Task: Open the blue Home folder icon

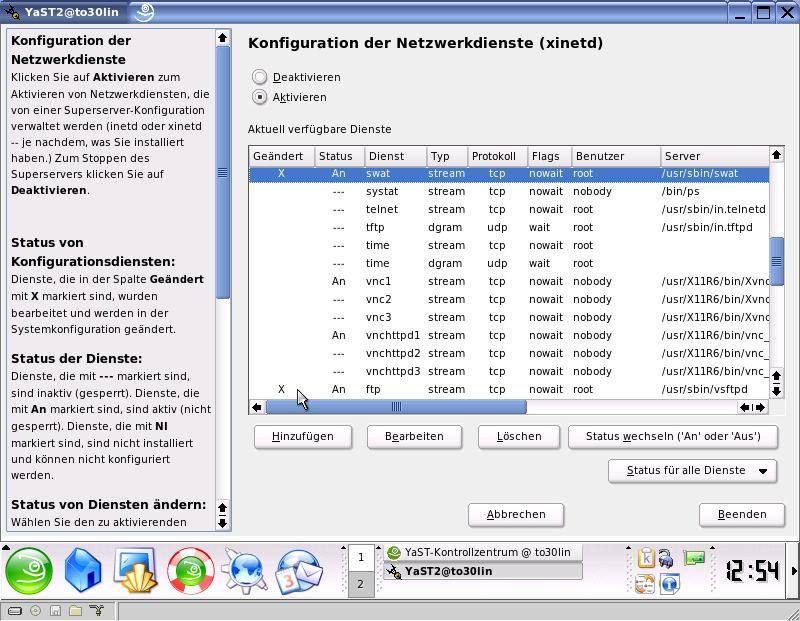Action: point(83,571)
